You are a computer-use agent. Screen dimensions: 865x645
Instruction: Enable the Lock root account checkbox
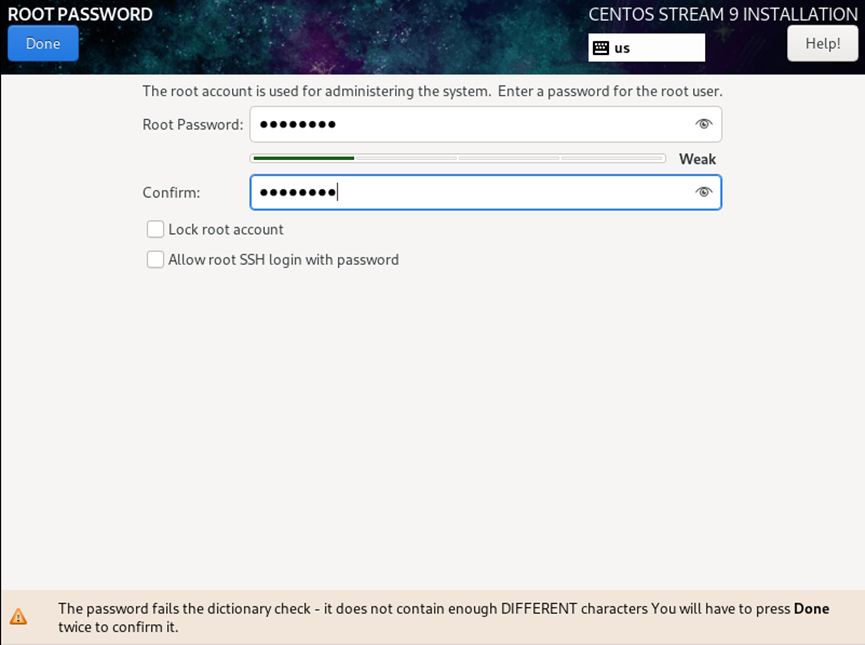click(155, 229)
